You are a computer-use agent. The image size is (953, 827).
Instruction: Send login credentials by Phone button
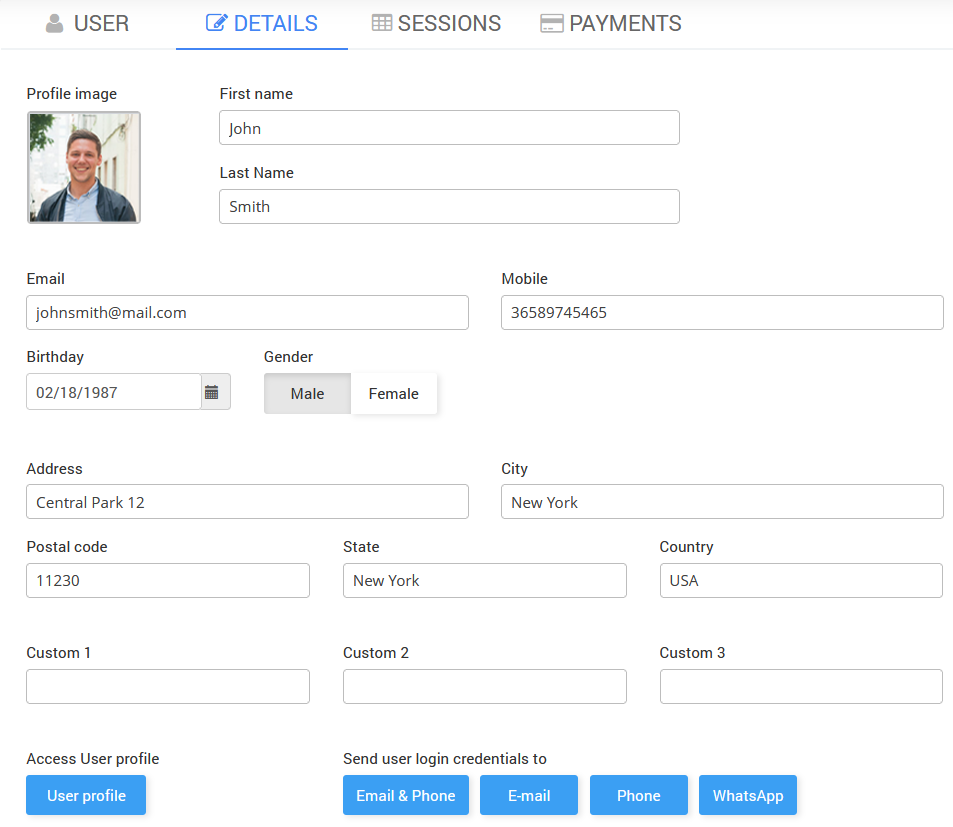[638, 796]
